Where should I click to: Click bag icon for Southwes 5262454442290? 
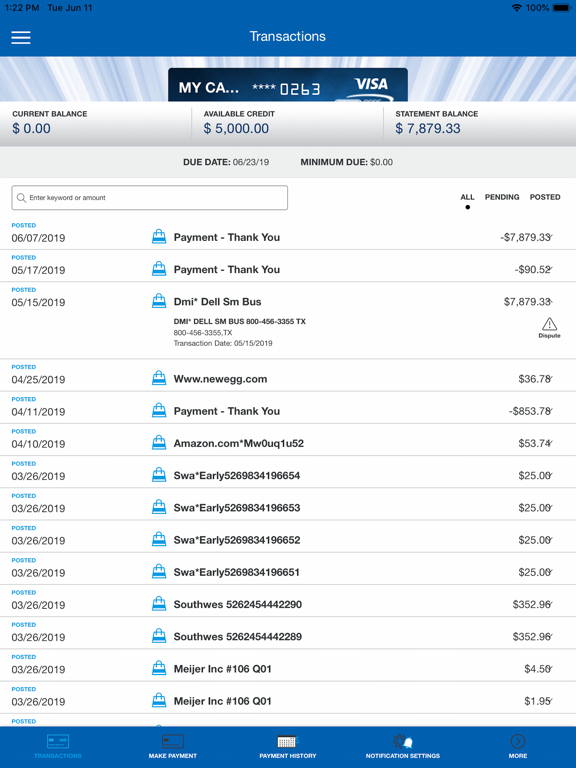pyautogui.click(x=159, y=604)
